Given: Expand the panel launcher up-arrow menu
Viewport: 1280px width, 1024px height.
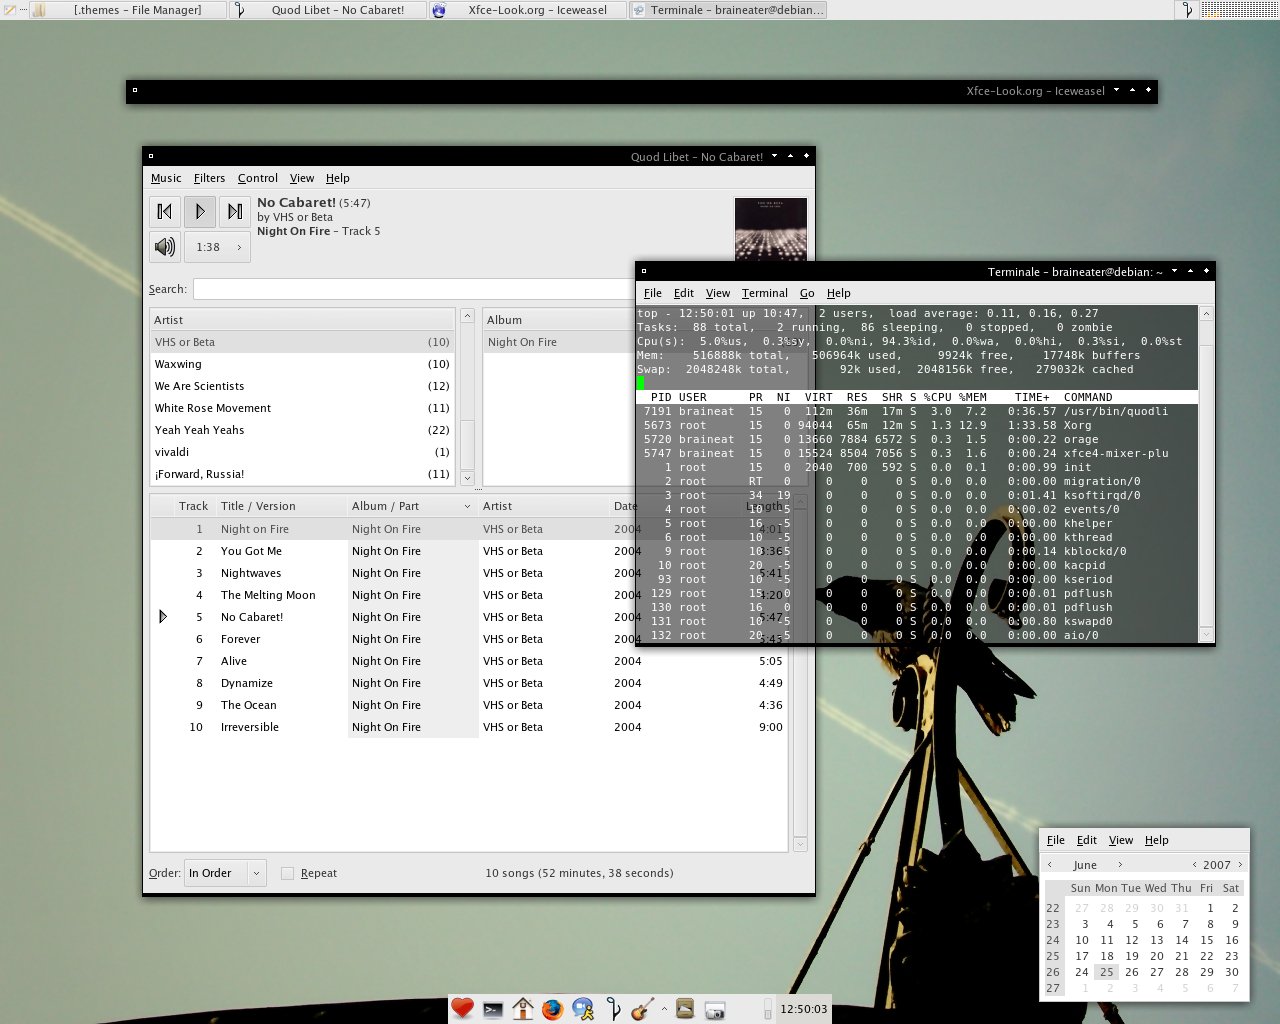Looking at the screenshot, I should coord(664,1009).
